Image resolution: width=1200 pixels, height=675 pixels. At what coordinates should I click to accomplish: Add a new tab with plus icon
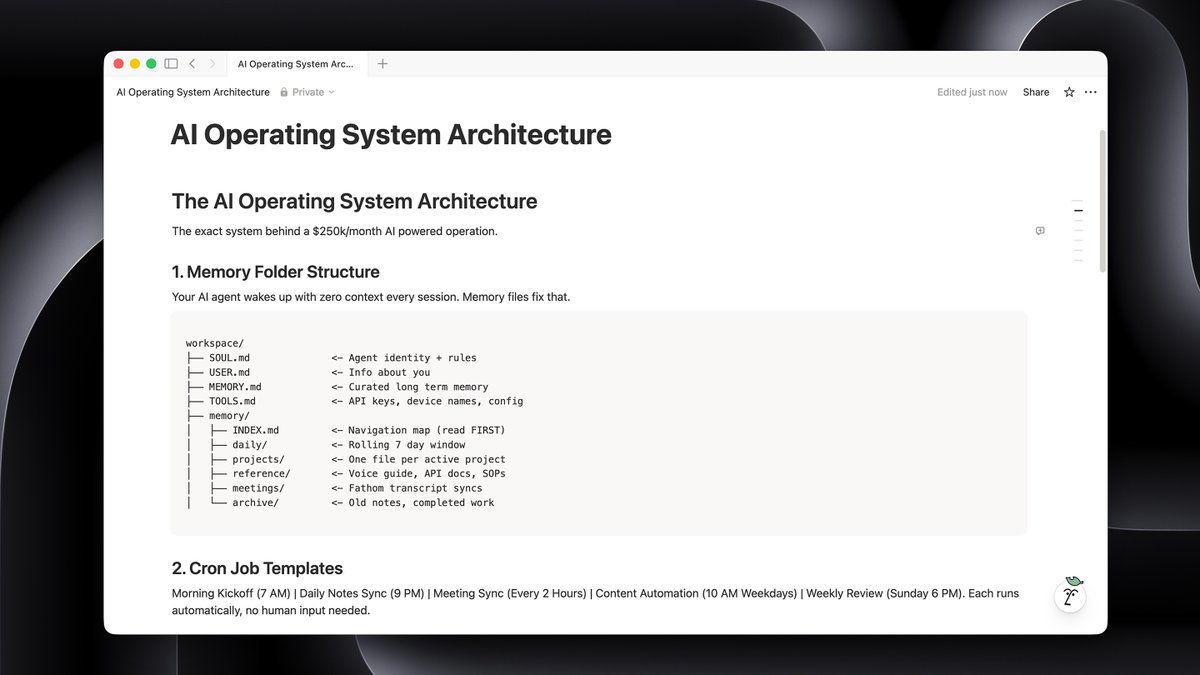(x=382, y=64)
